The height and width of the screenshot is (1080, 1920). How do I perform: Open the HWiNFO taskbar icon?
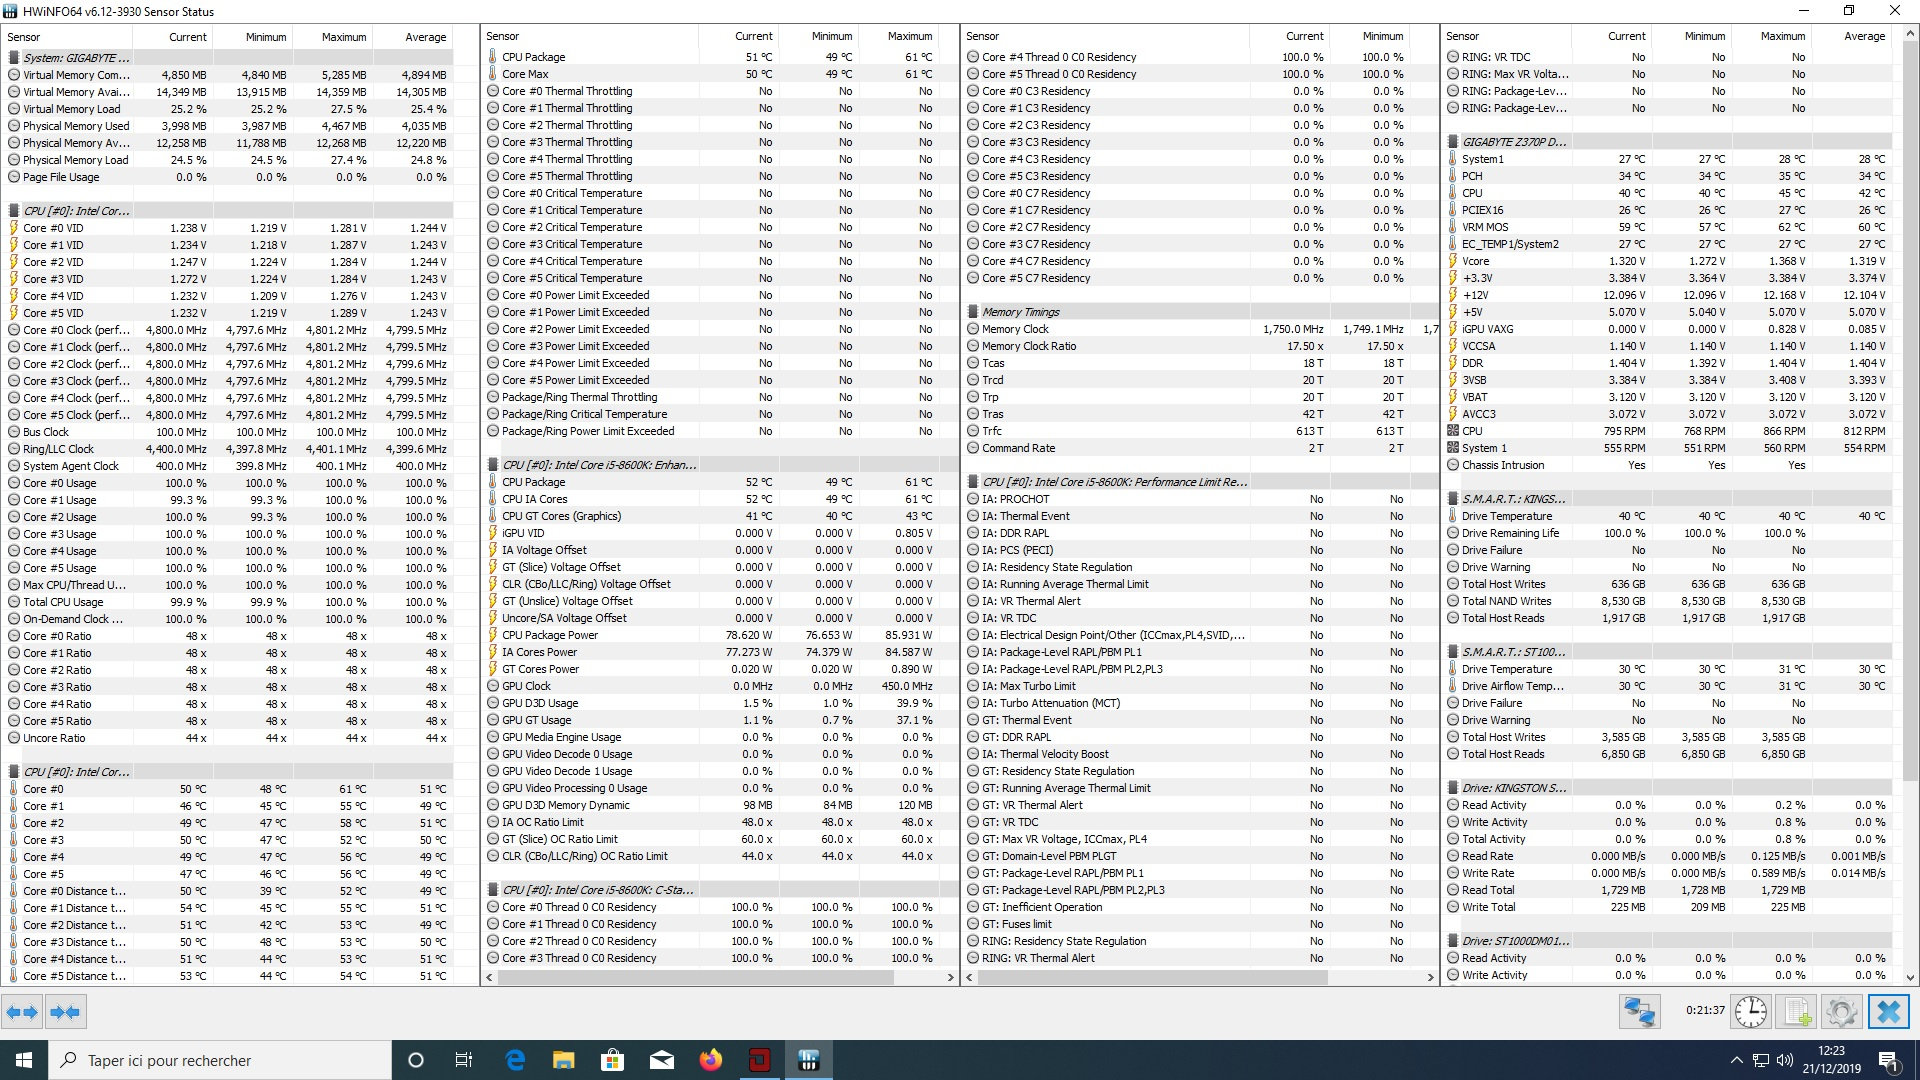809,1060
